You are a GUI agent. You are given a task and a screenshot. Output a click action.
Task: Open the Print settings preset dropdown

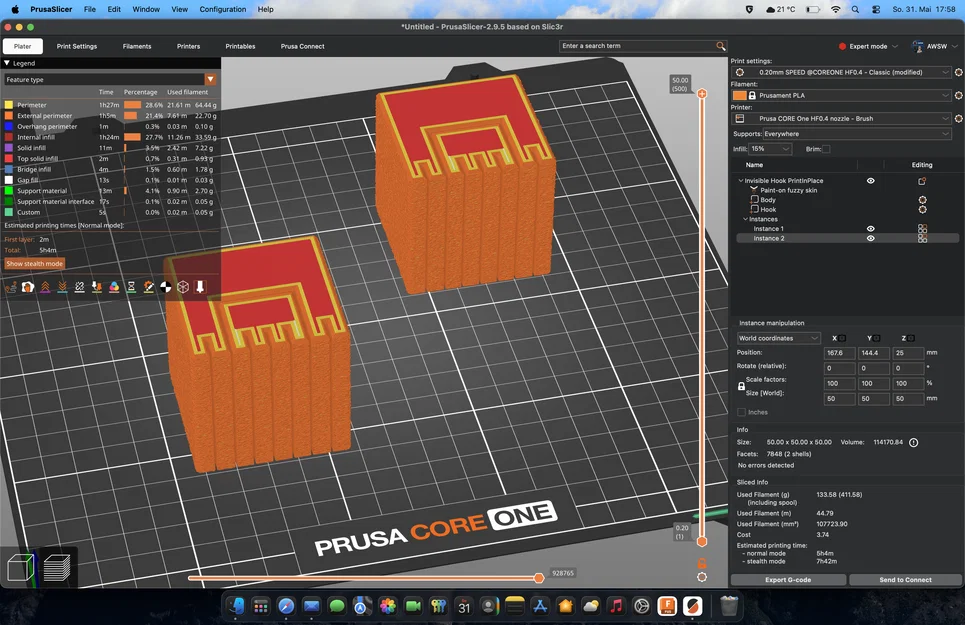click(x=841, y=72)
